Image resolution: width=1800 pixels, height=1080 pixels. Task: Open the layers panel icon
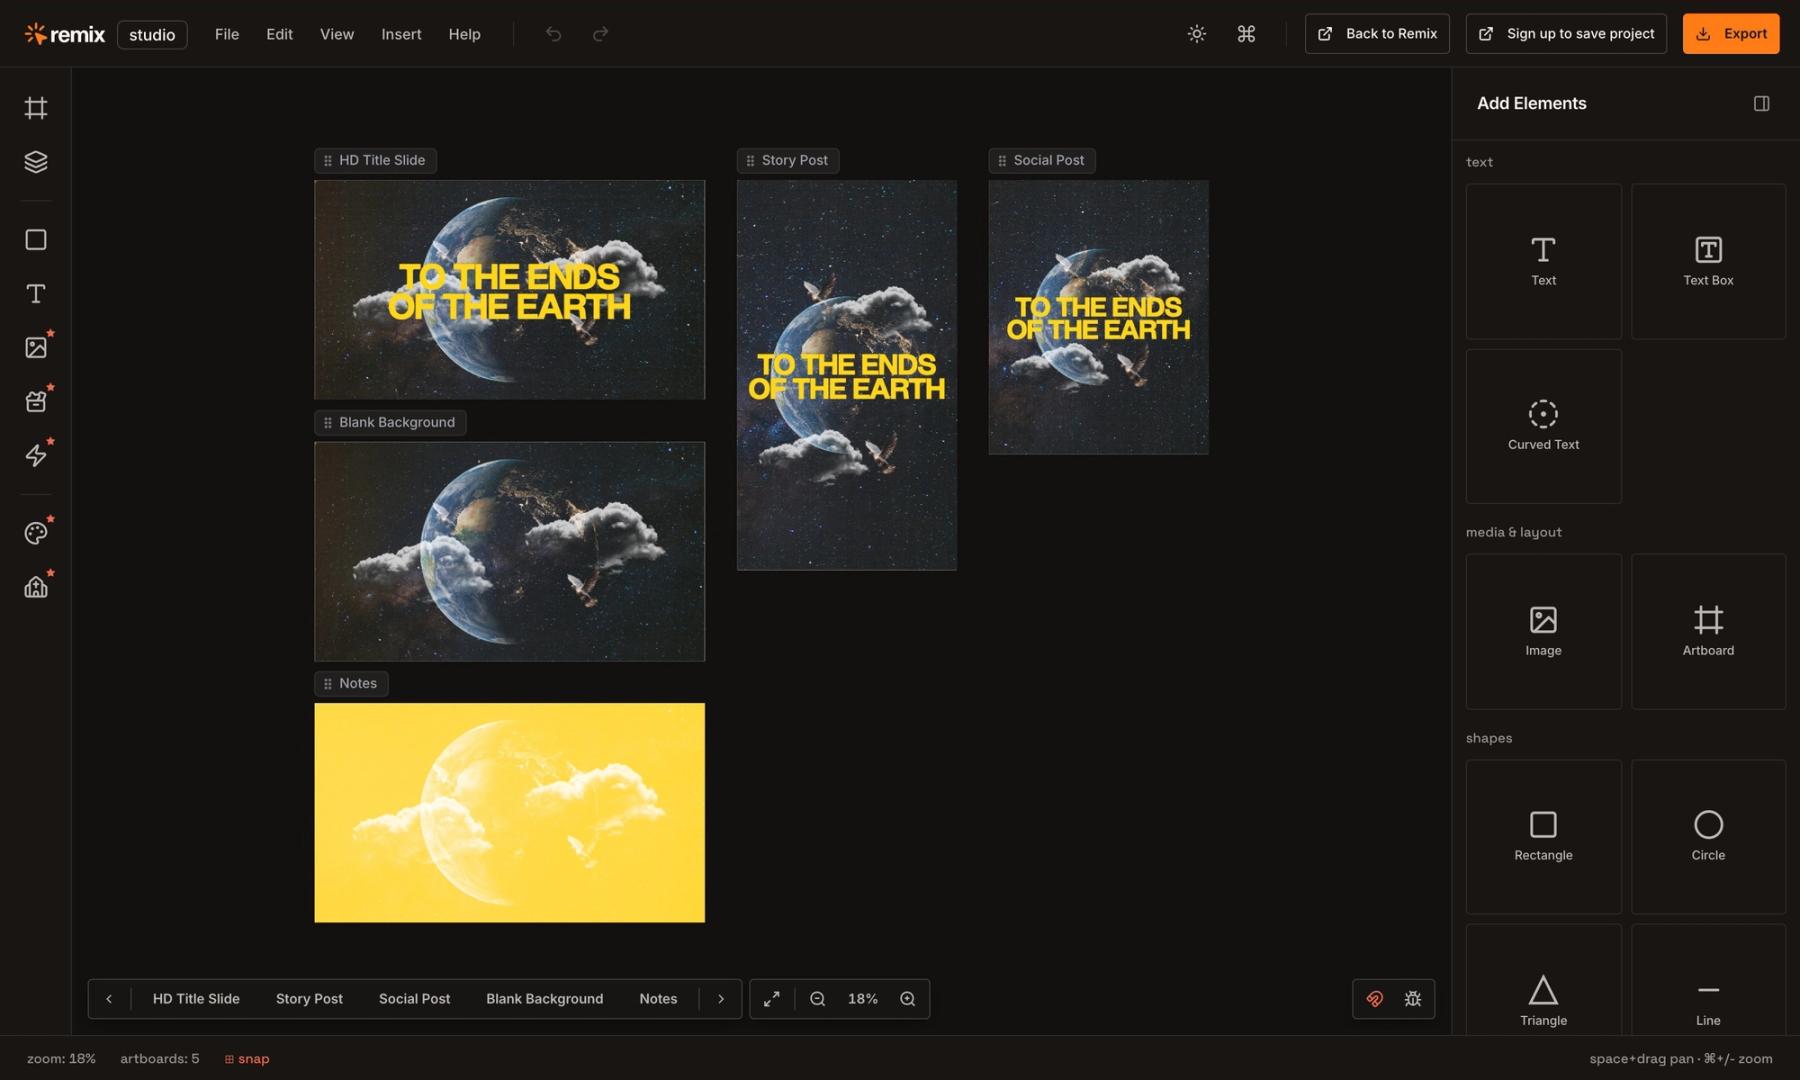click(x=36, y=162)
